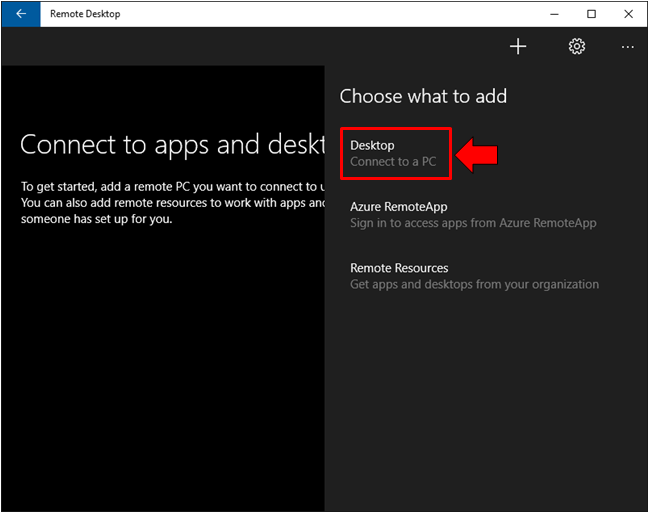Screen dimensions: 649x513
Task: Click the back arrow in title bar
Action: [x=21, y=14]
